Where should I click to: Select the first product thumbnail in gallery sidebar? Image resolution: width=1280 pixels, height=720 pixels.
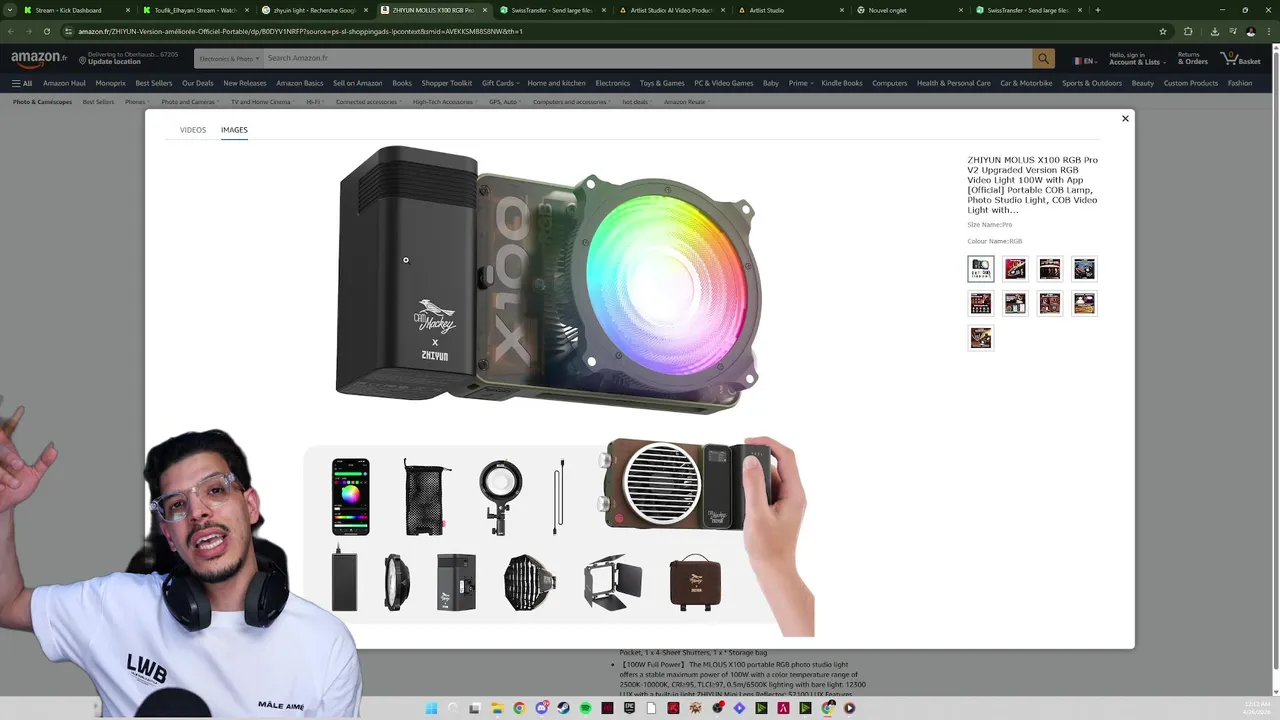[x=981, y=269]
